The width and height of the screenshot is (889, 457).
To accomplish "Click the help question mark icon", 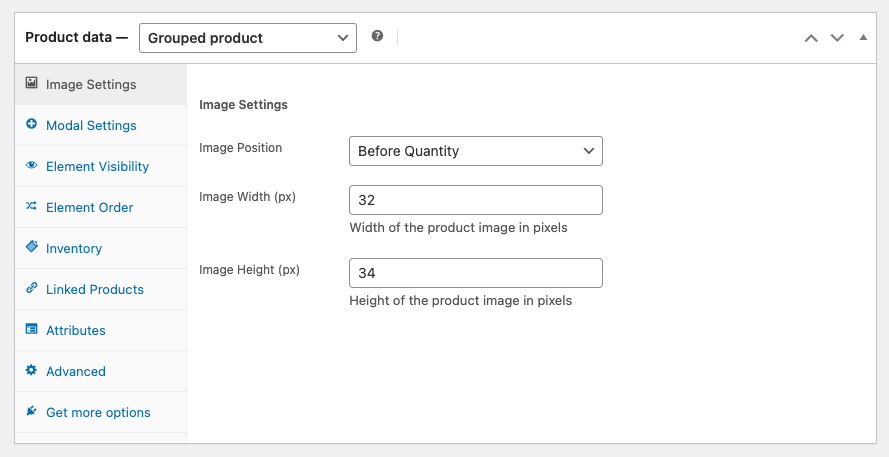I will (x=377, y=36).
